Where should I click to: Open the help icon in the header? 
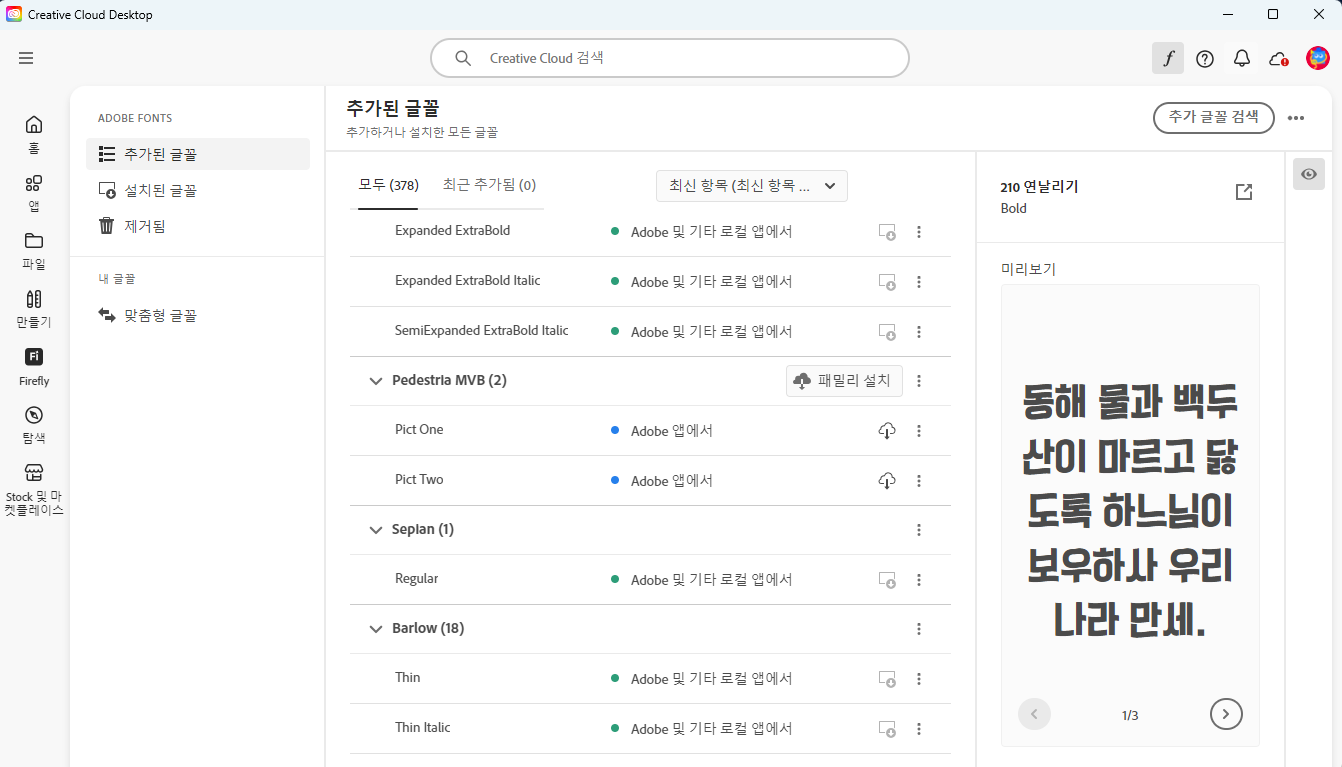(x=1204, y=58)
